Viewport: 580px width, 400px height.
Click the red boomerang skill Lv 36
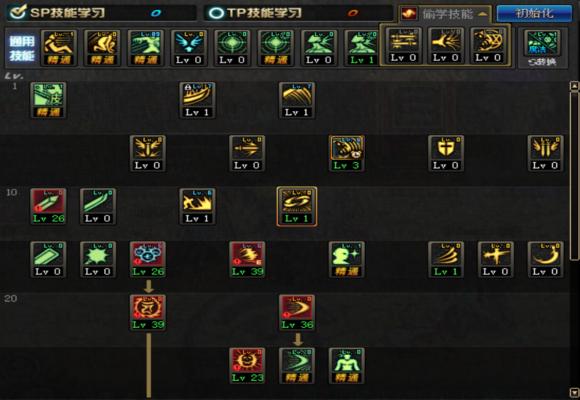pos(297,312)
